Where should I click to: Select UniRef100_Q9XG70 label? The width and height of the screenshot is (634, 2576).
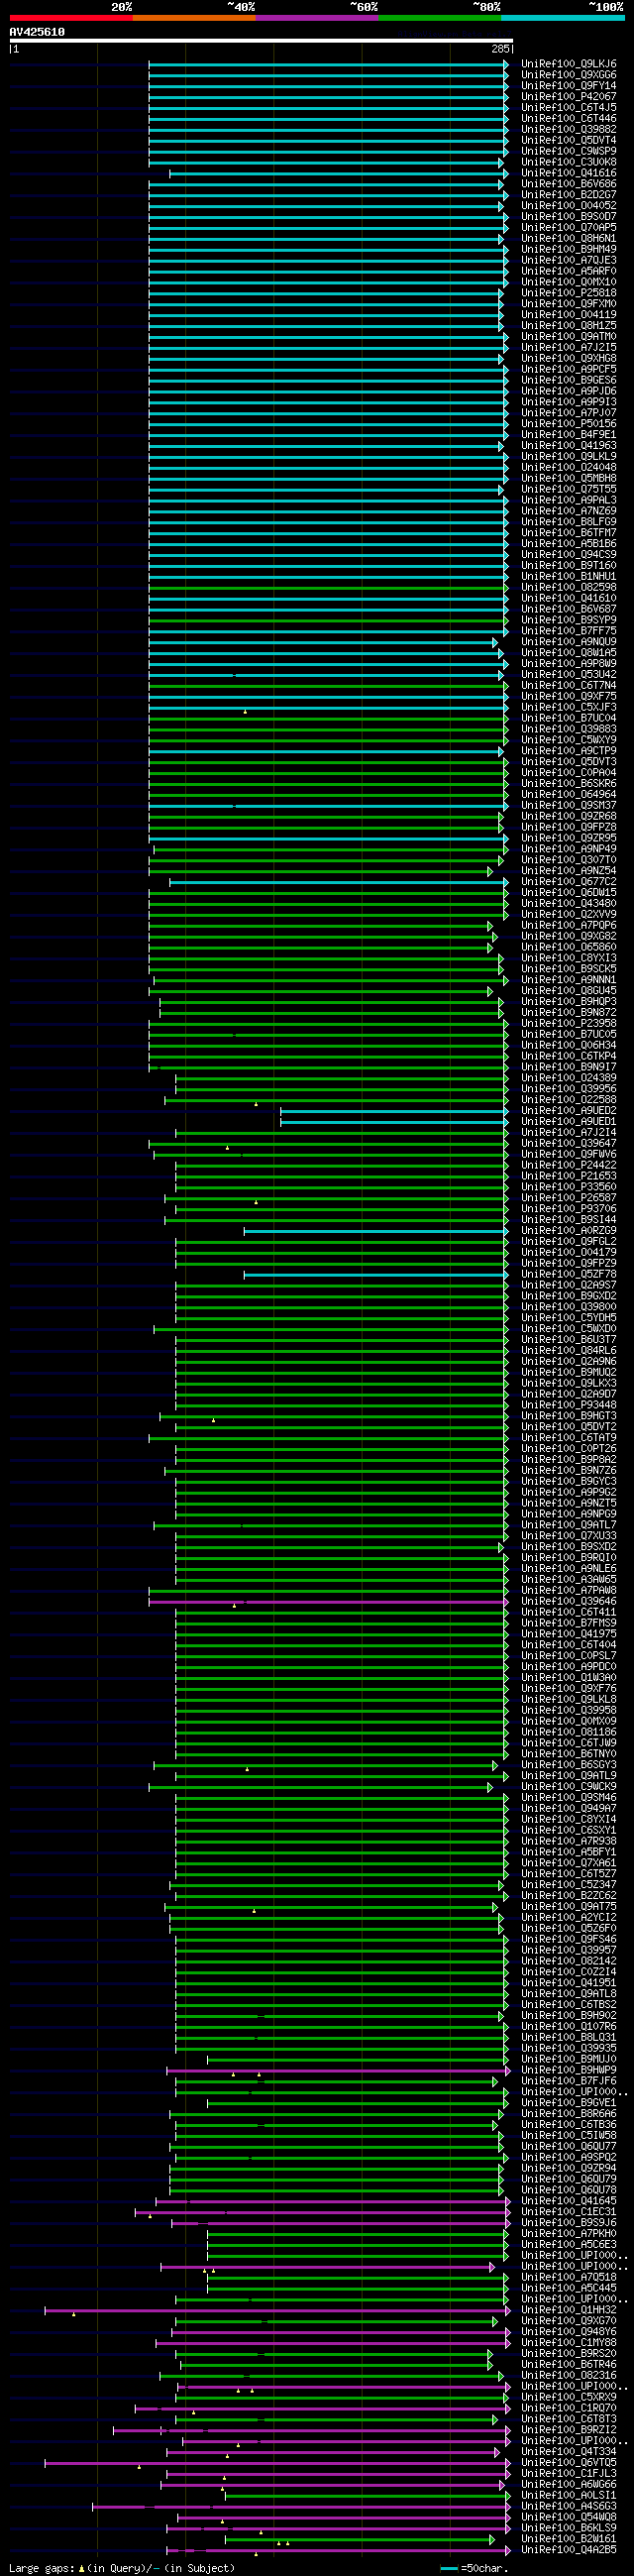[568, 2322]
